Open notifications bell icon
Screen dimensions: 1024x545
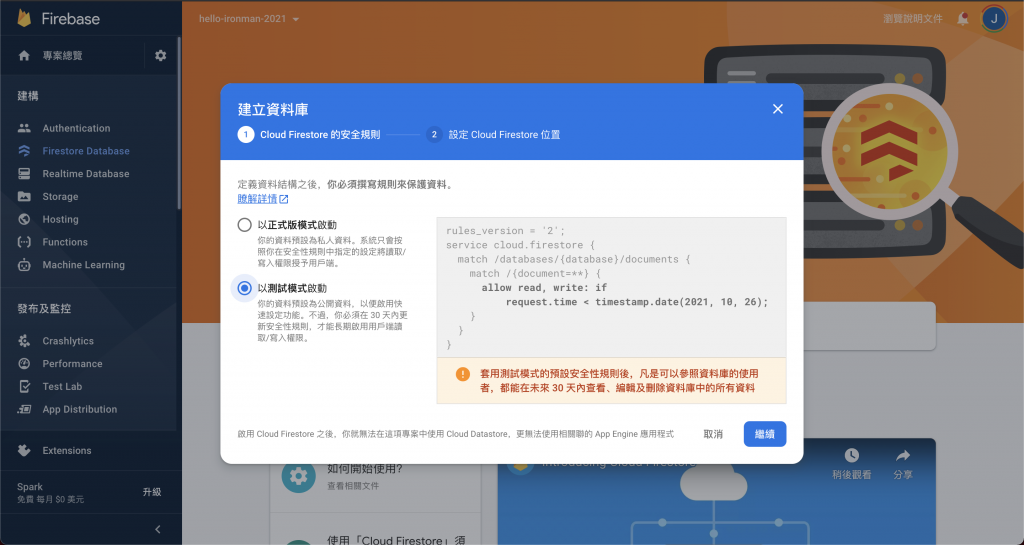(963, 18)
